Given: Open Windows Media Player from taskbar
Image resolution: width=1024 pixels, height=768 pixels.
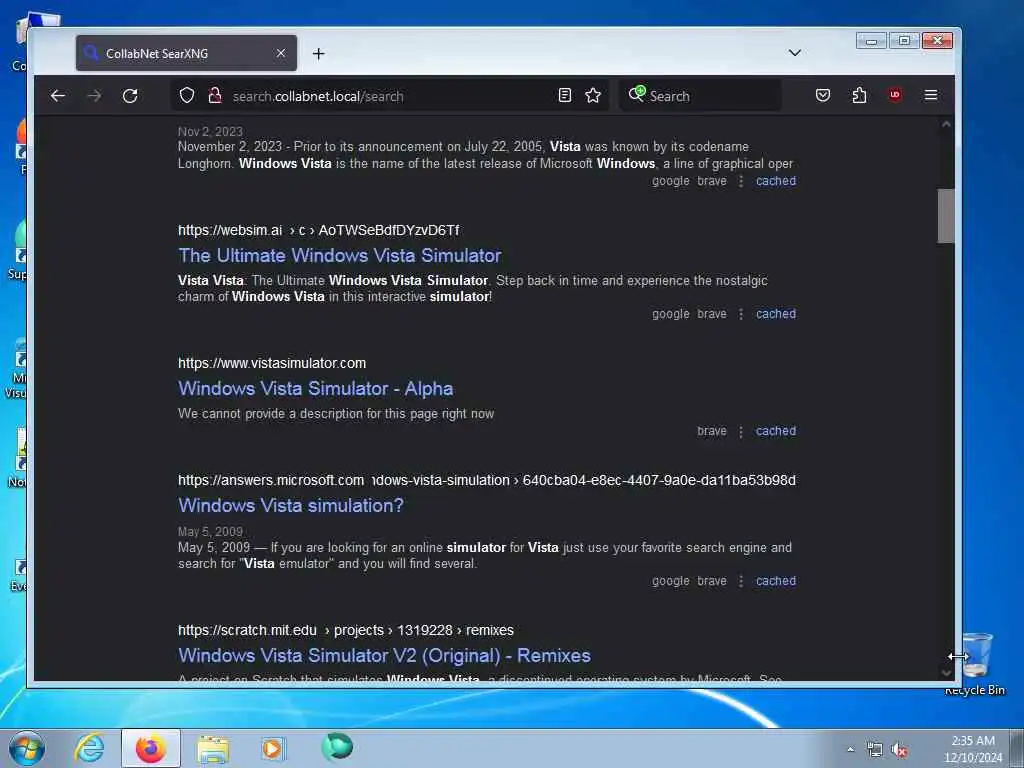Looking at the screenshot, I should pos(272,748).
